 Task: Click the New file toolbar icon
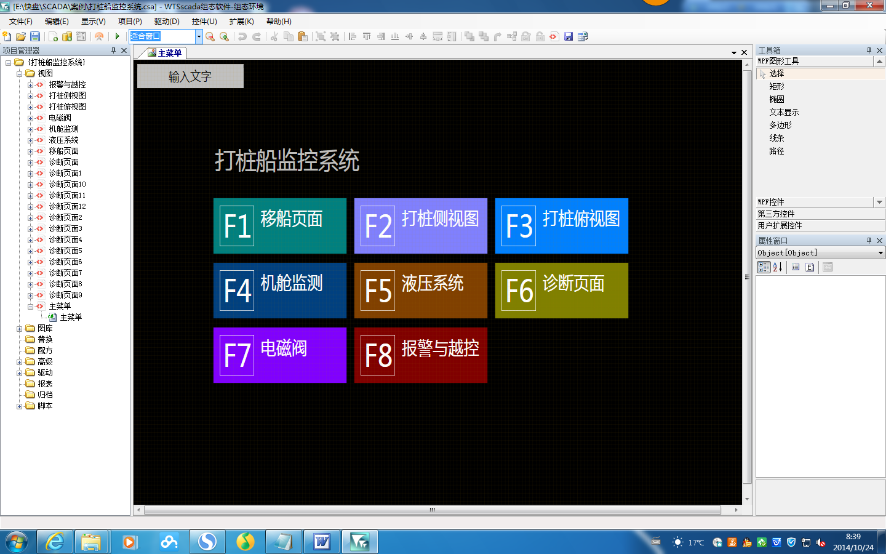coord(6,36)
